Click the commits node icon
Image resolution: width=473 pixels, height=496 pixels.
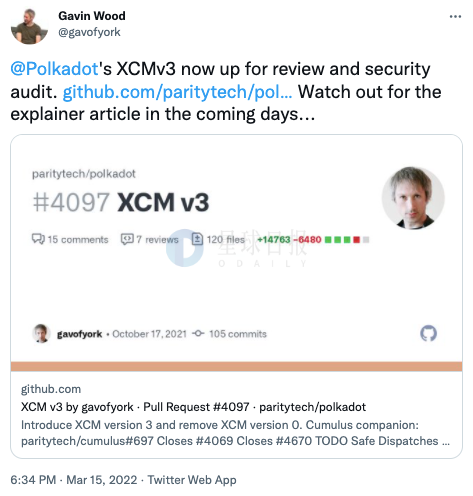pyautogui.click(x=198, y=333)
